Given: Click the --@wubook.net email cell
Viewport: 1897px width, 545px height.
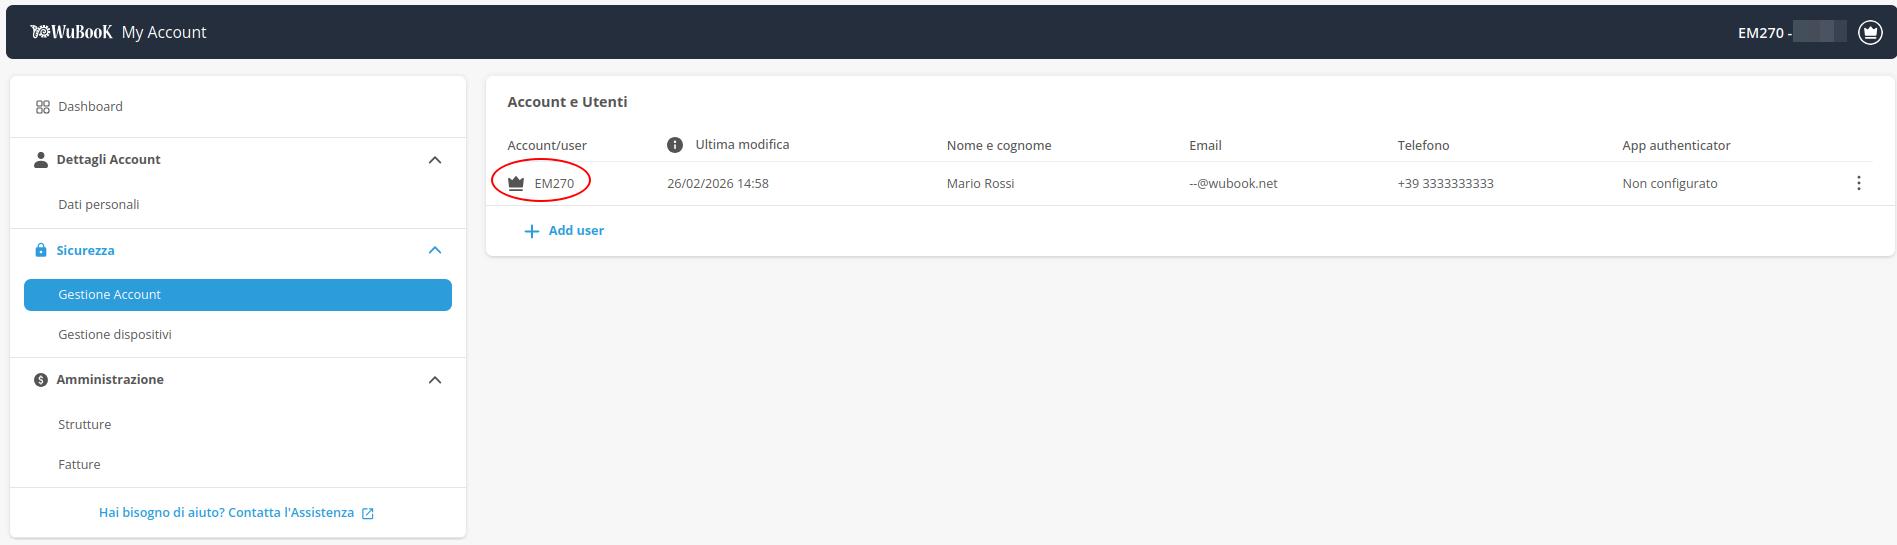Looking at the screenshot, I should [1233, 184].
